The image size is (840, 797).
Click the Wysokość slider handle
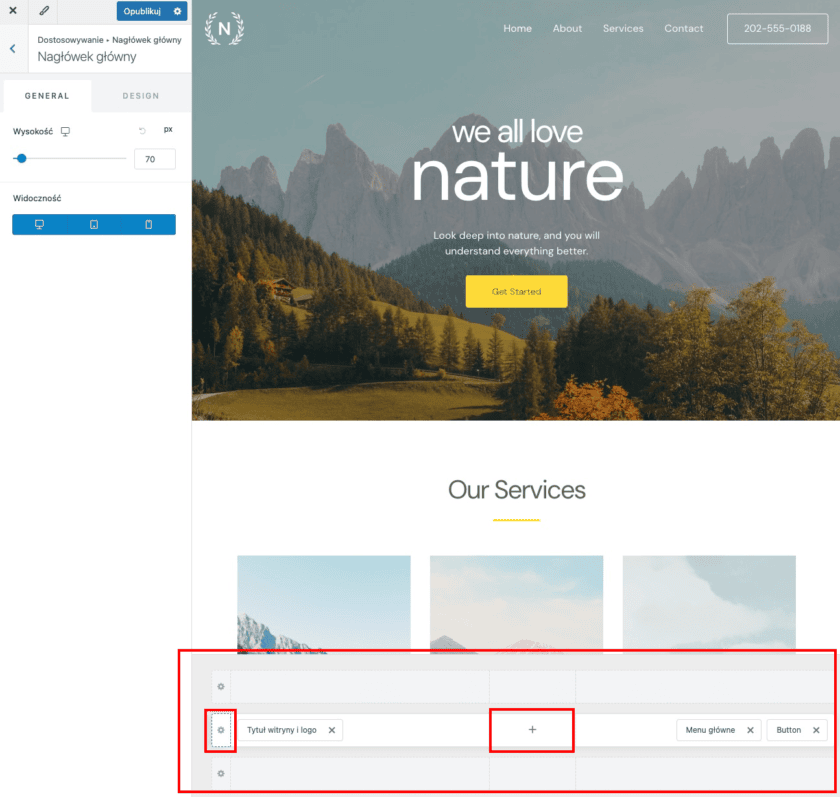[x=21, y=158]
